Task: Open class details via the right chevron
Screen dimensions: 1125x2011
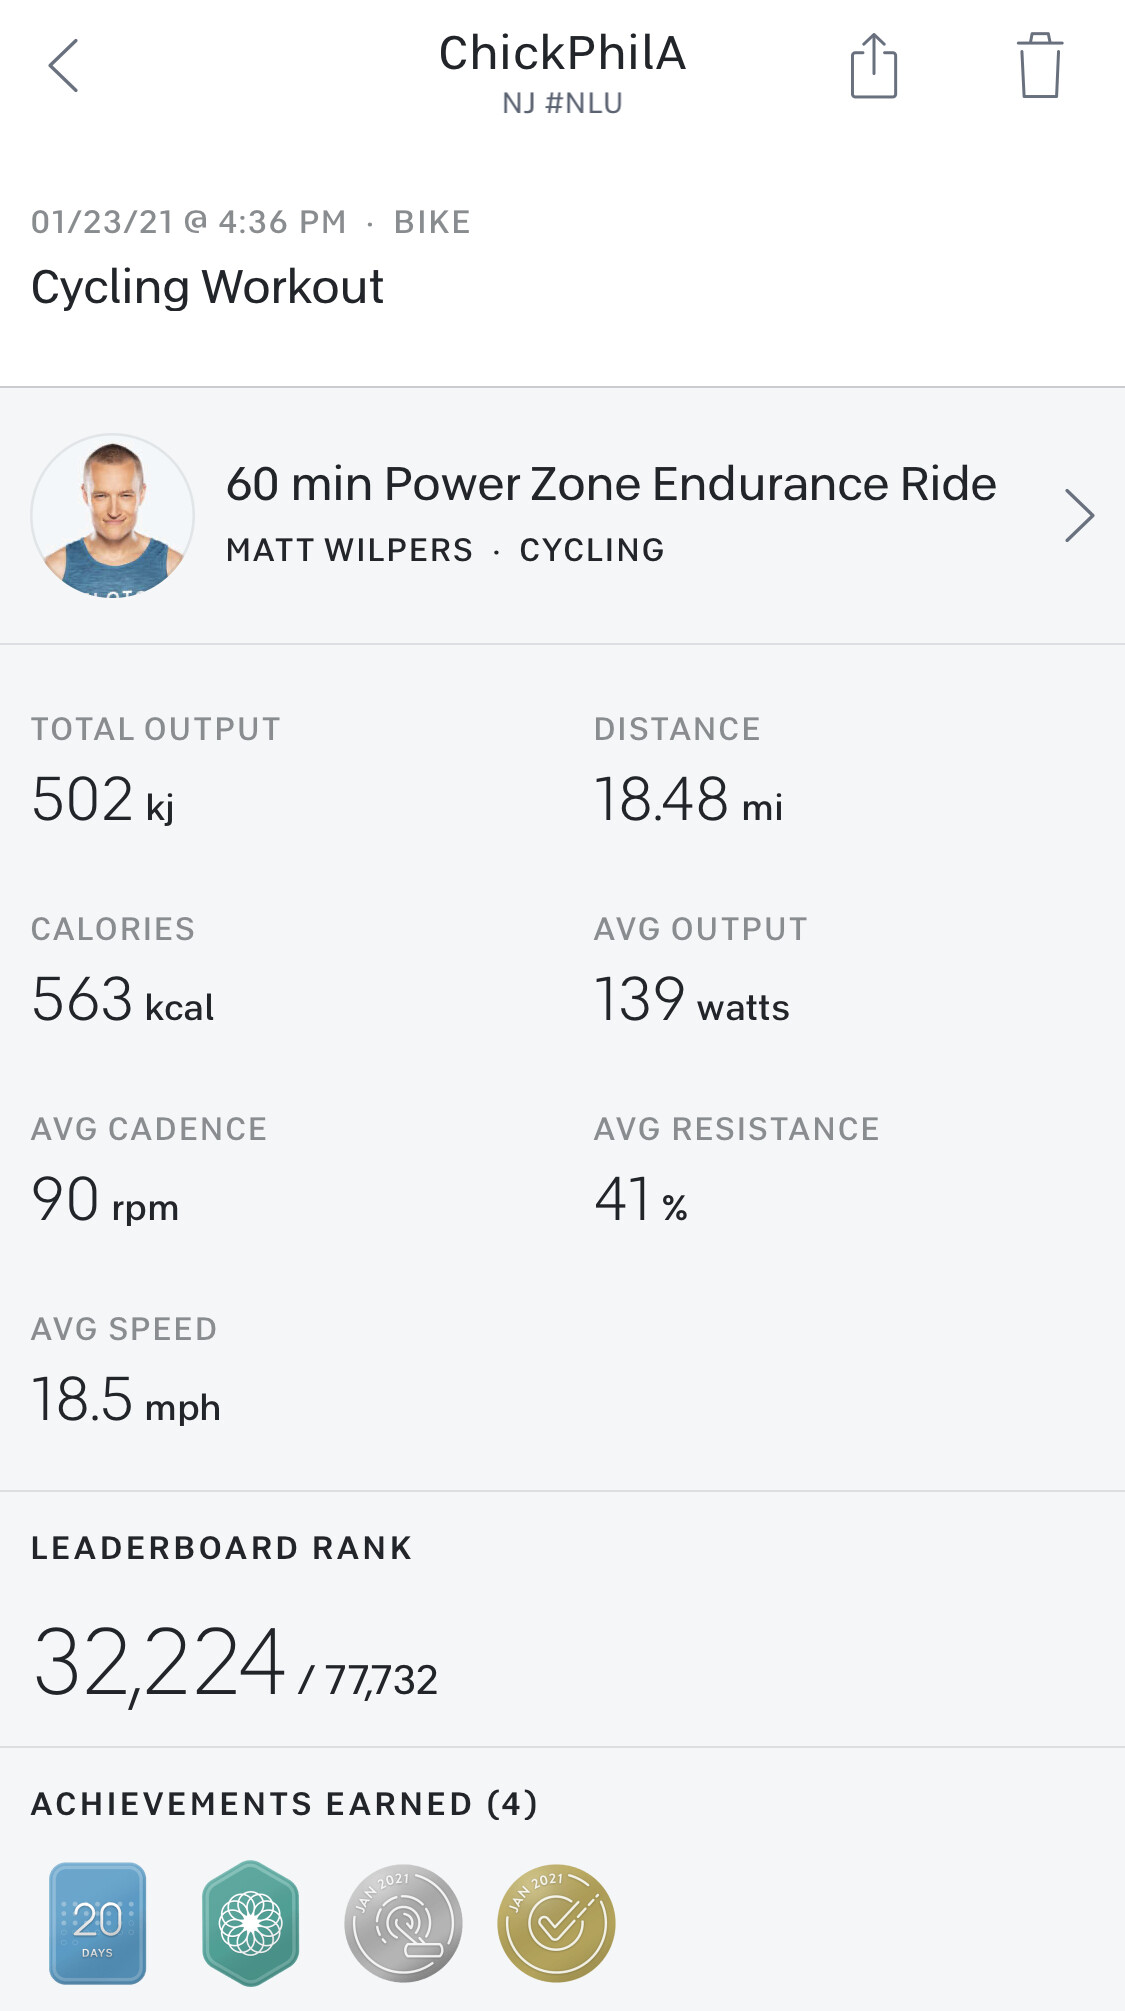Action: coord(1078,516)
